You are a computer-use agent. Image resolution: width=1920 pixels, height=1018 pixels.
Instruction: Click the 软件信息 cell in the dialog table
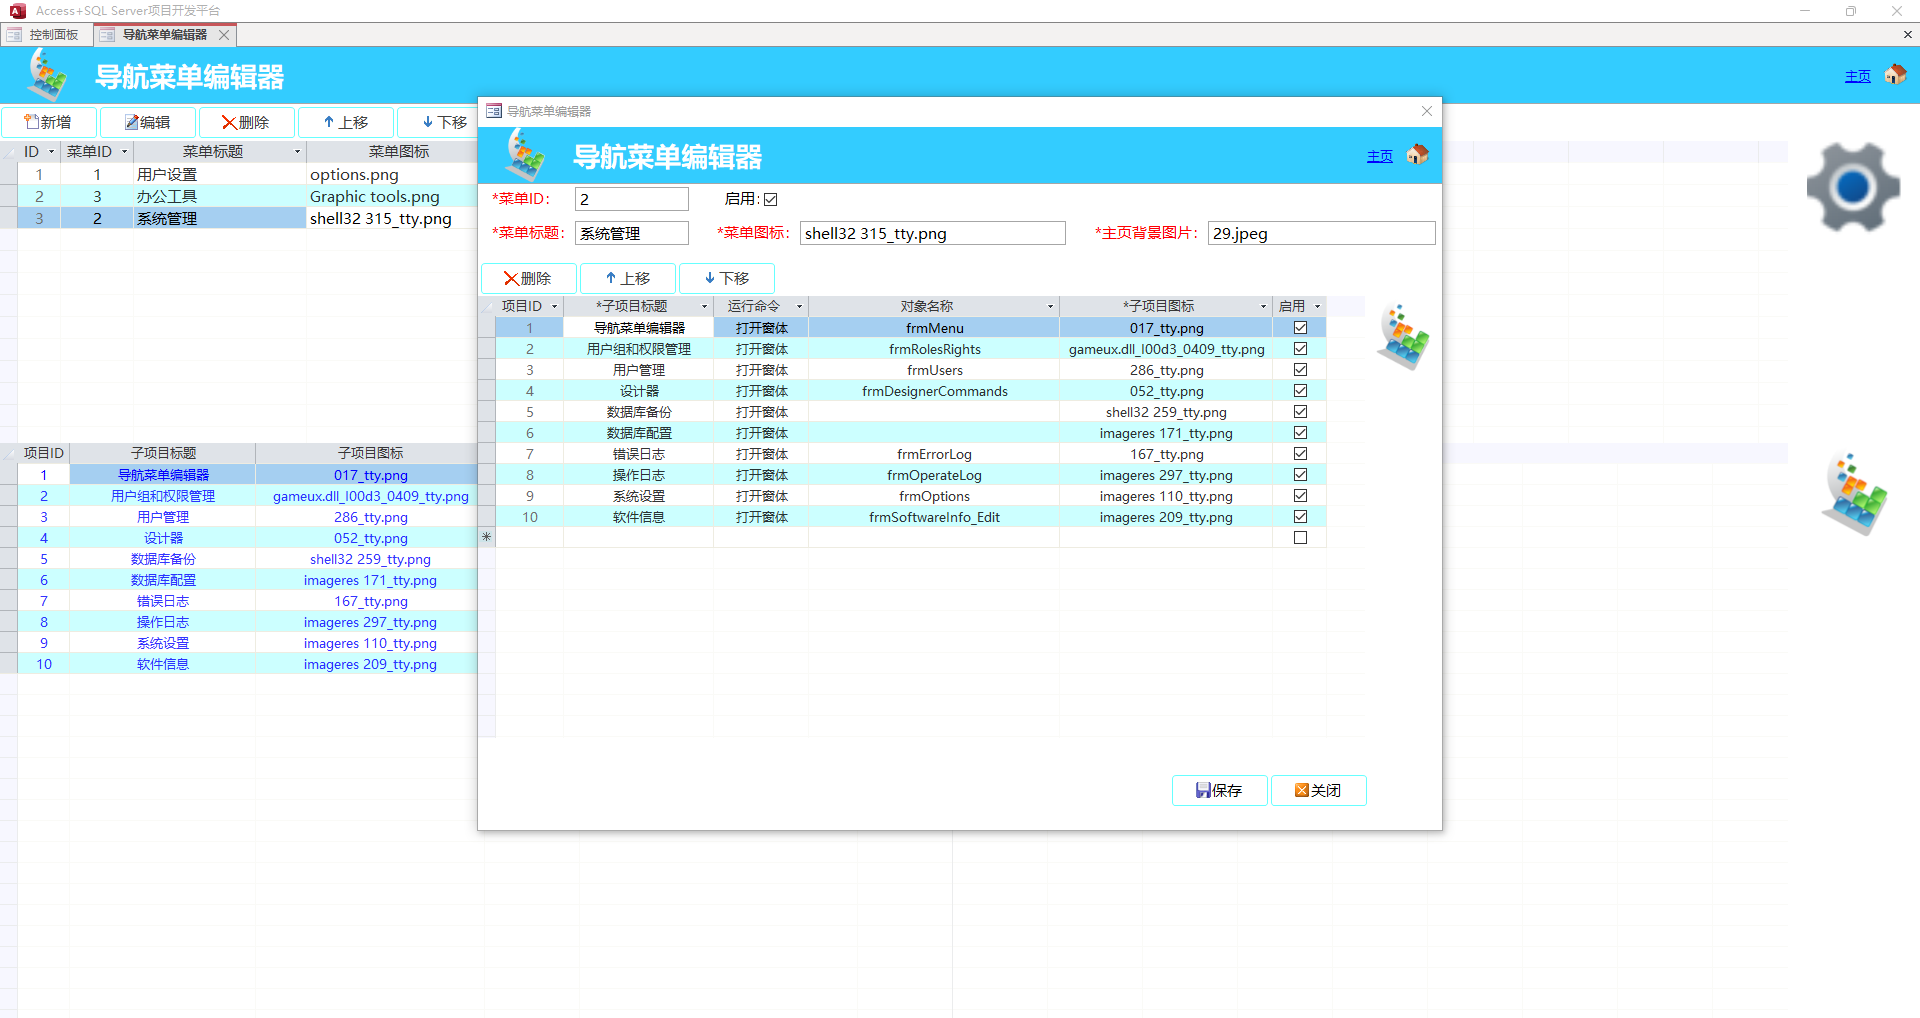[x=639, y=517]
